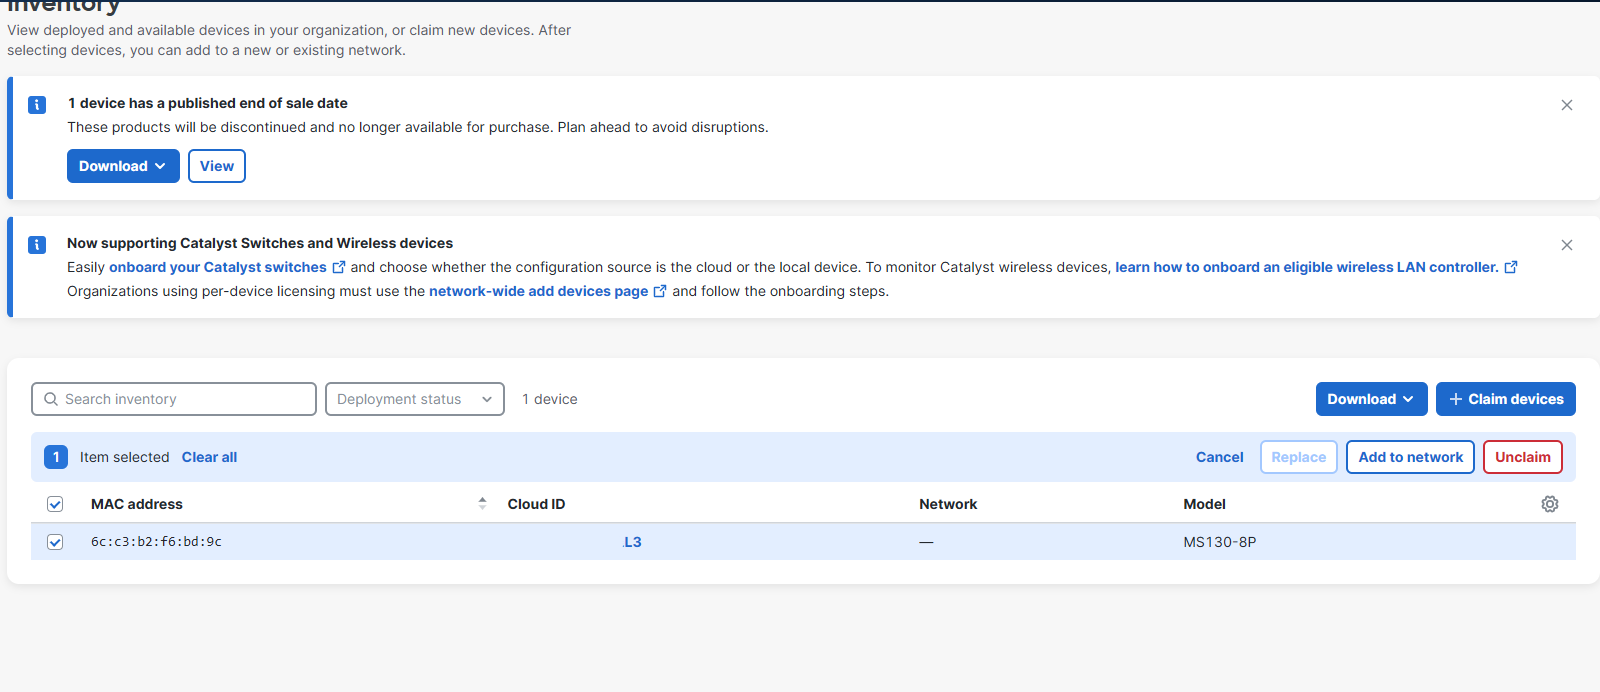Click the Model column header
The image size is (1600, 692).
[x=1204, y=504]
